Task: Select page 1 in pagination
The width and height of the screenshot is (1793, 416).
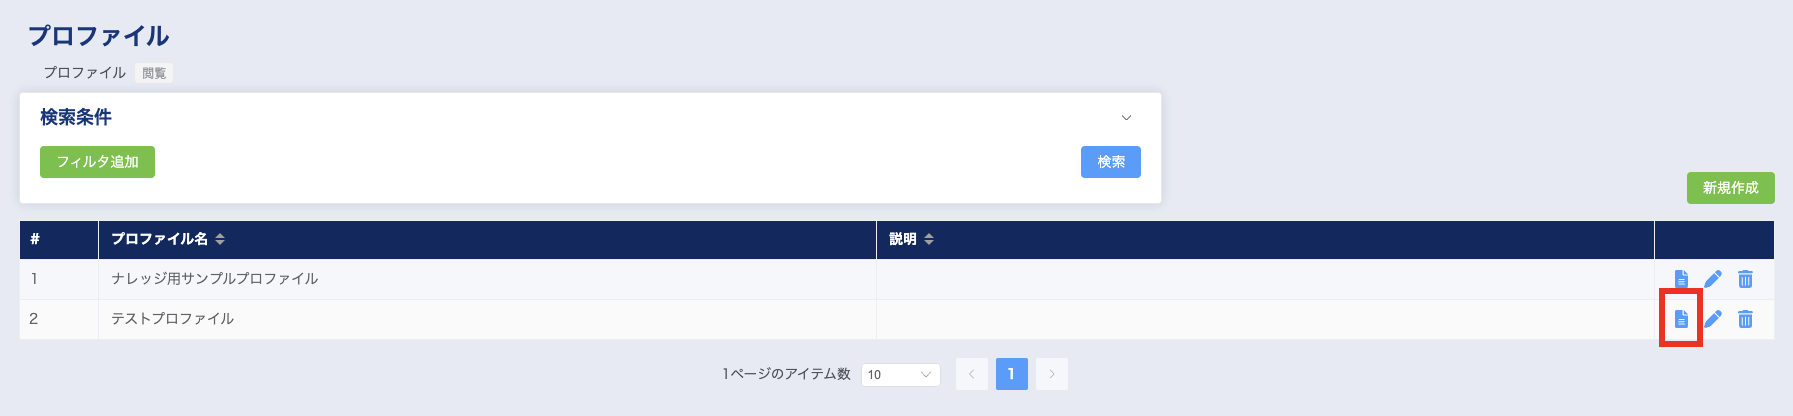Action: click(1012, 374)
